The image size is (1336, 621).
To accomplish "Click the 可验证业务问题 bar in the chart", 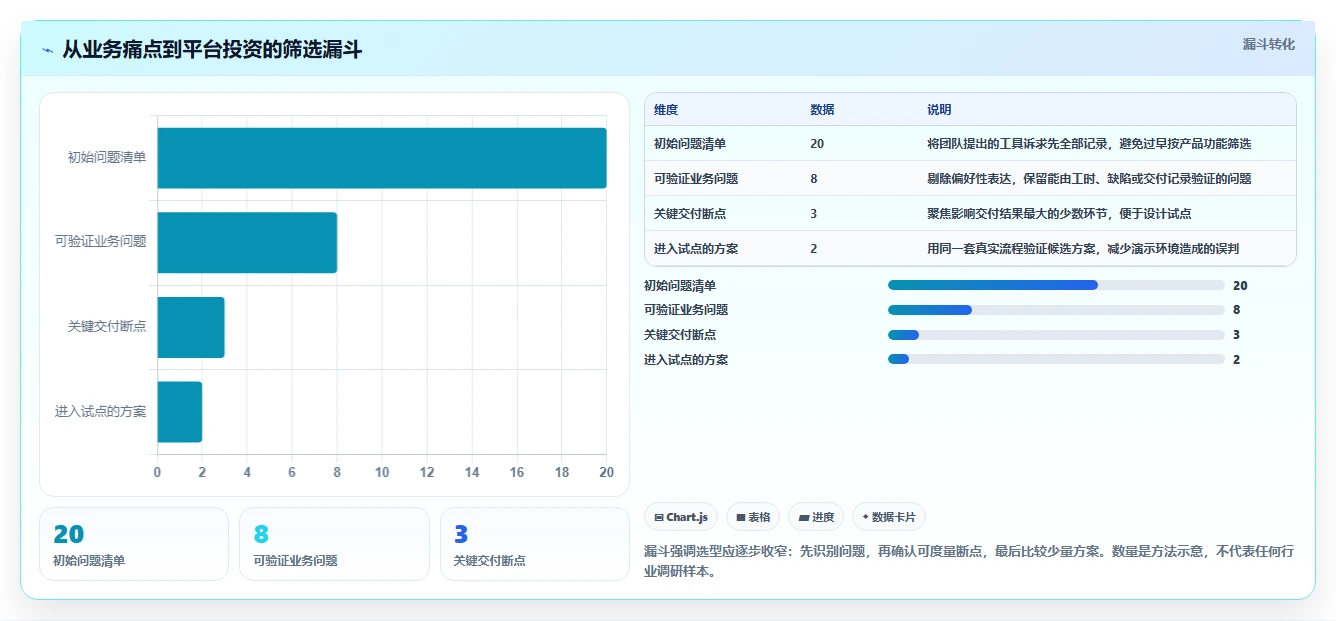I will pos(247,242).
